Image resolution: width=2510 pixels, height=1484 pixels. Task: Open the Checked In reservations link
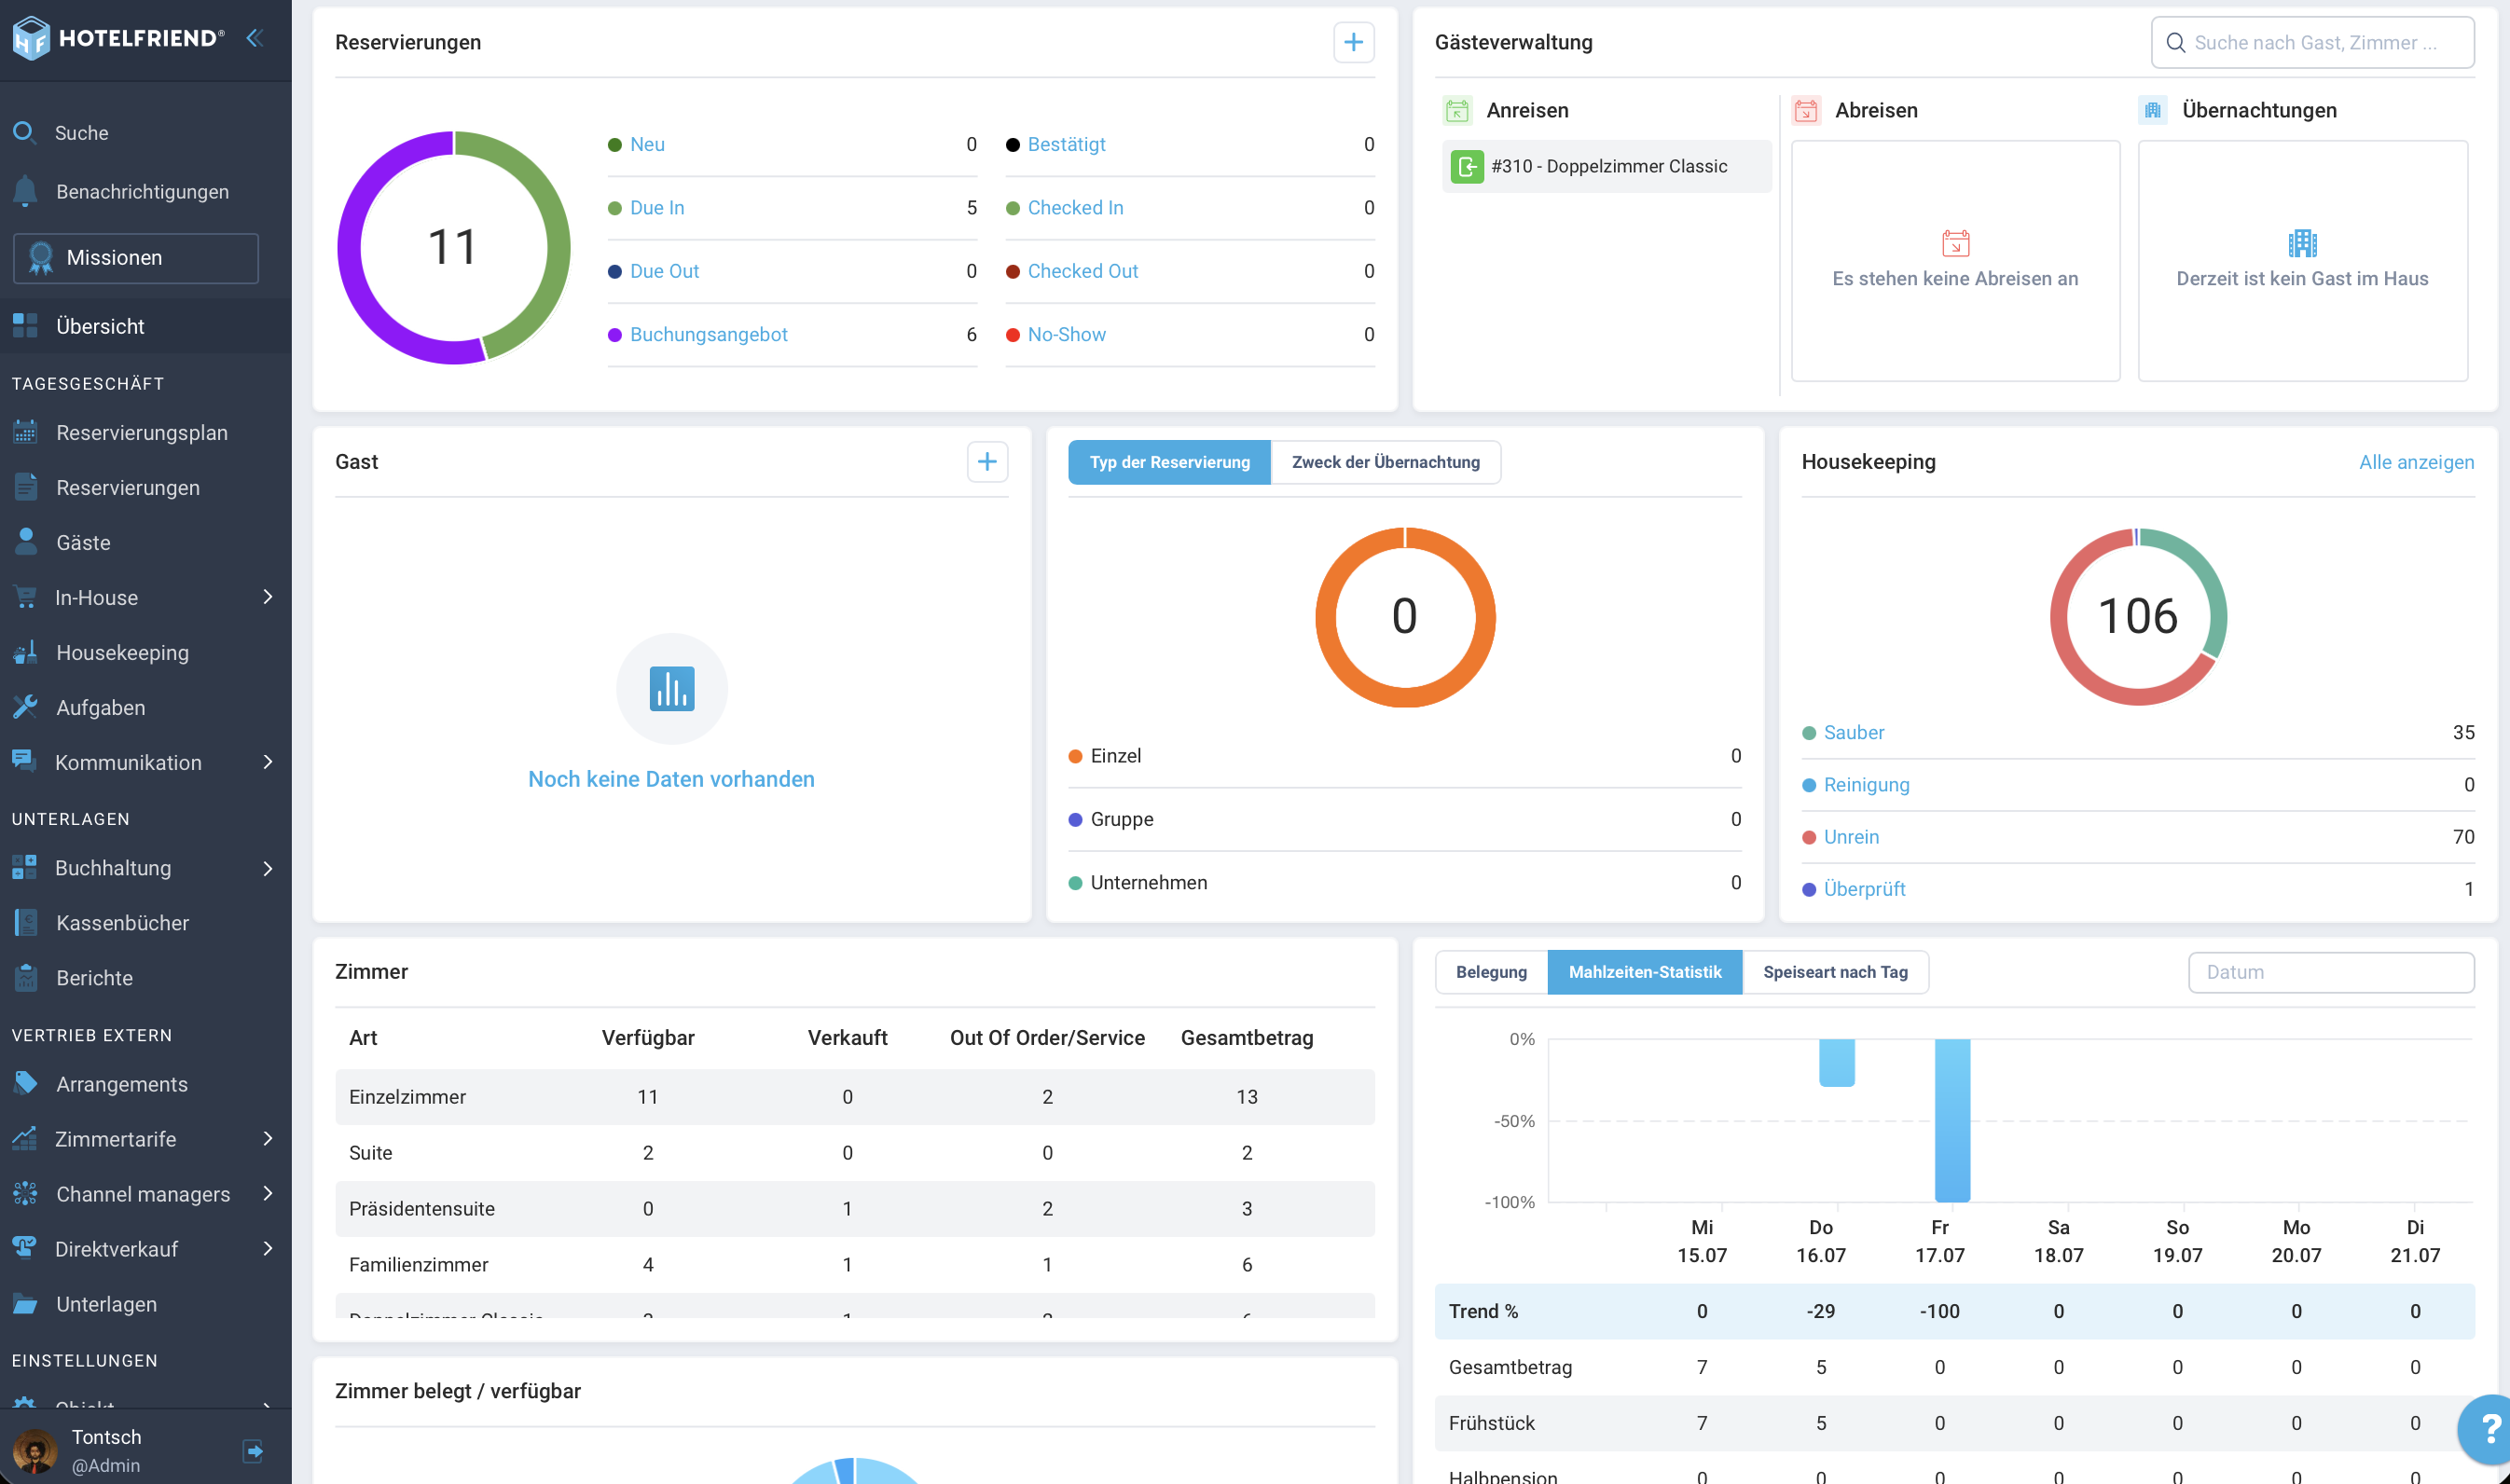pyautogui.click(x=1075, y=207)
